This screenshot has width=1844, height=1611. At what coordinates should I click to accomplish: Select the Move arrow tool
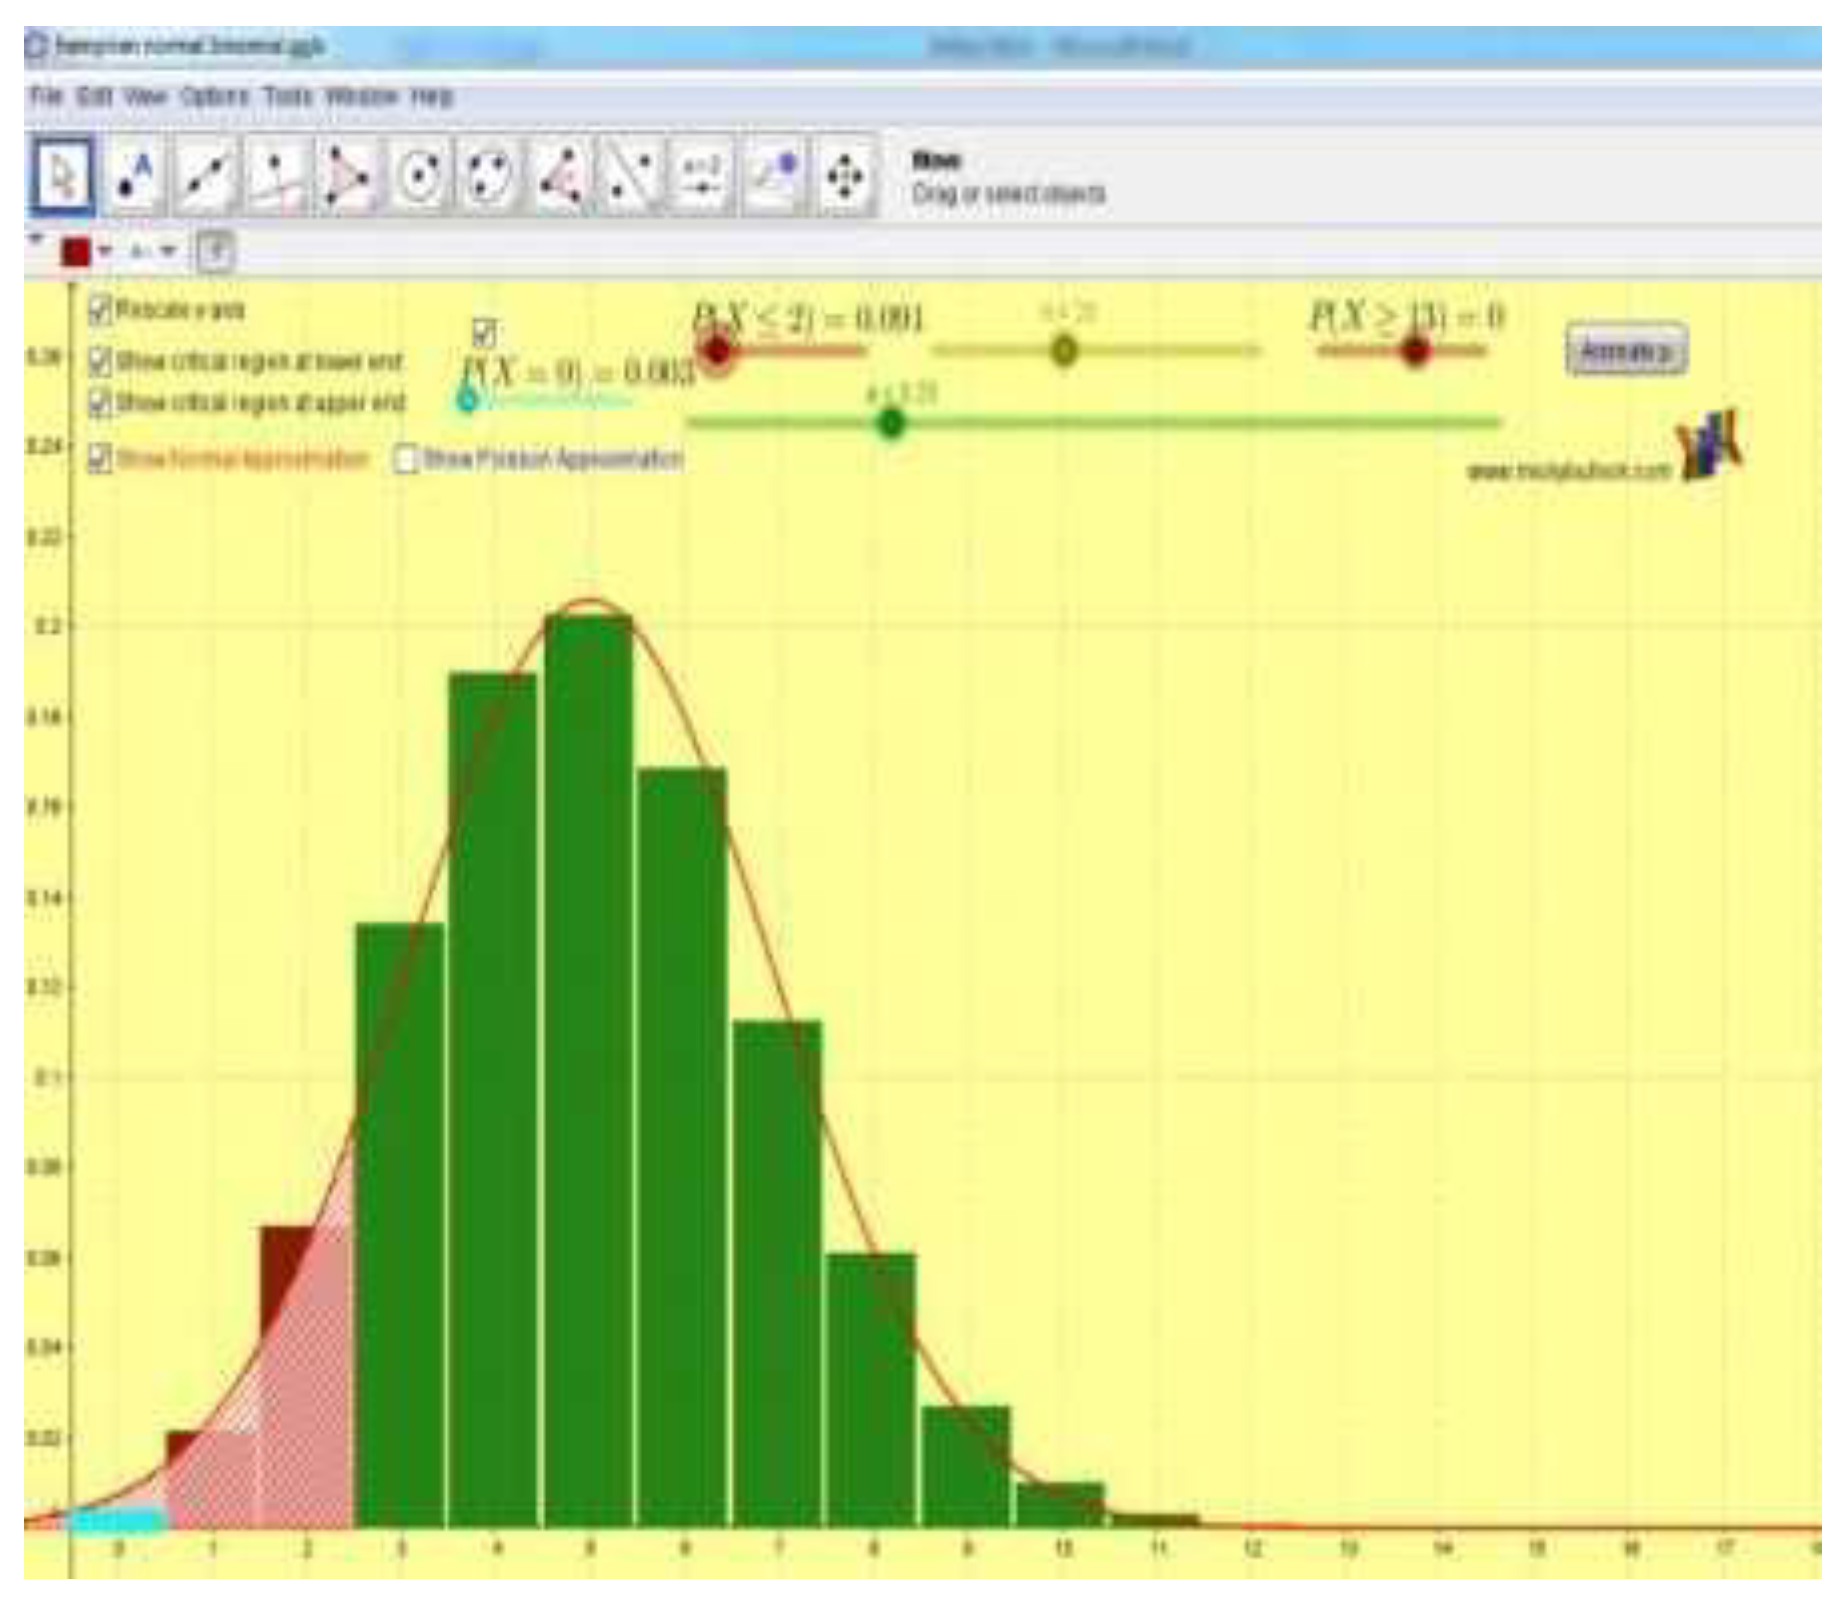coord(62,178)
